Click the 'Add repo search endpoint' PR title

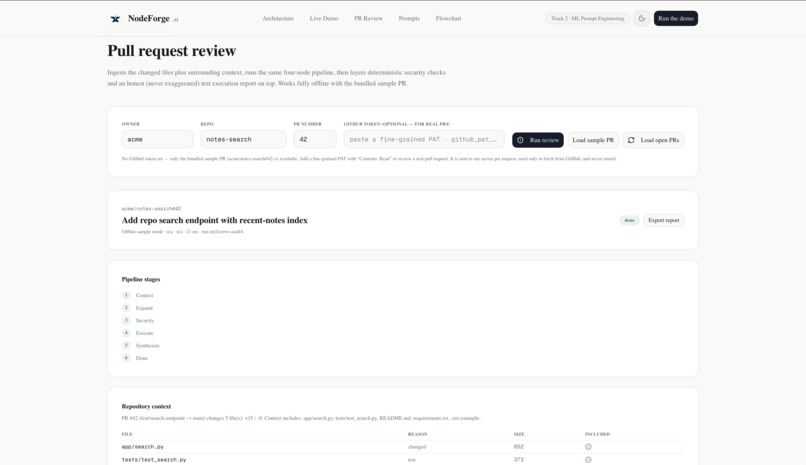[214, 220]
